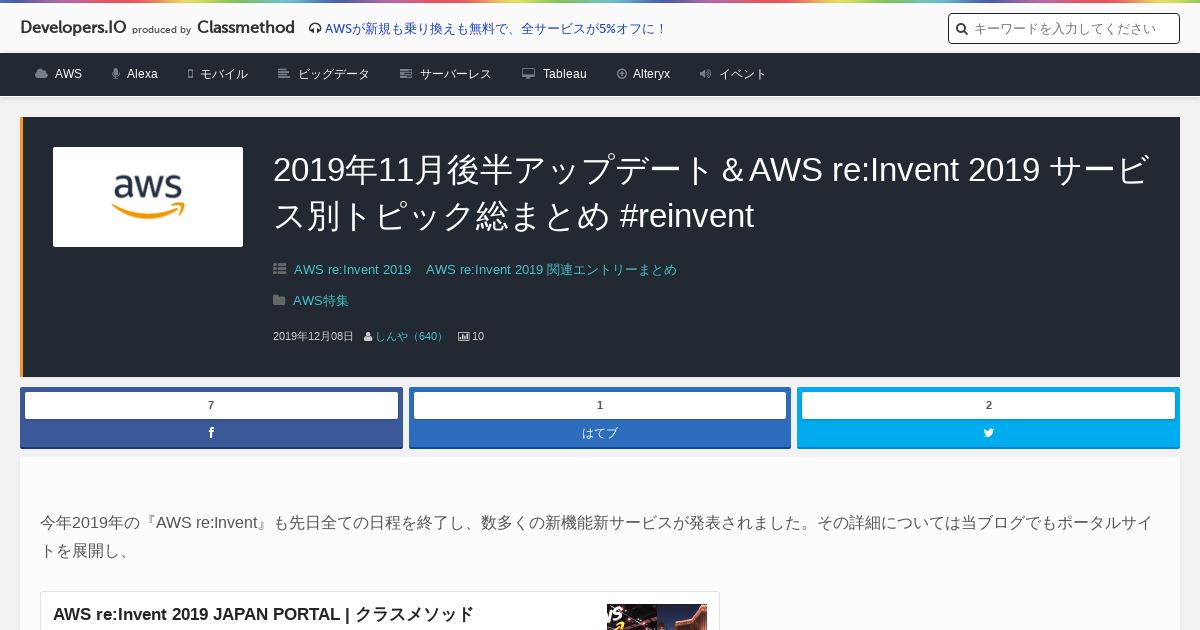Click the article title heading

pyautogui.click(x=710, y=192)
